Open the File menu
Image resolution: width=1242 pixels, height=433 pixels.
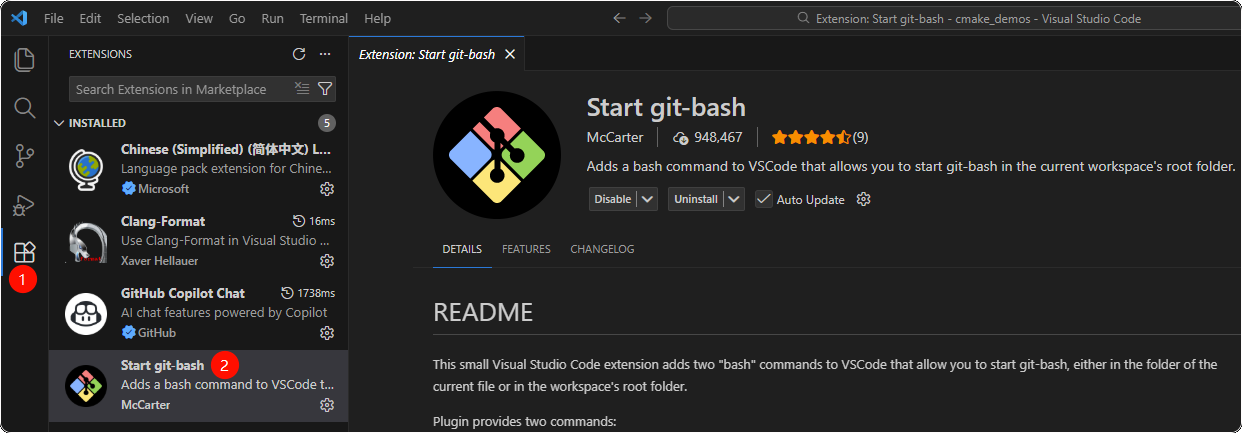tap(54, 18)
